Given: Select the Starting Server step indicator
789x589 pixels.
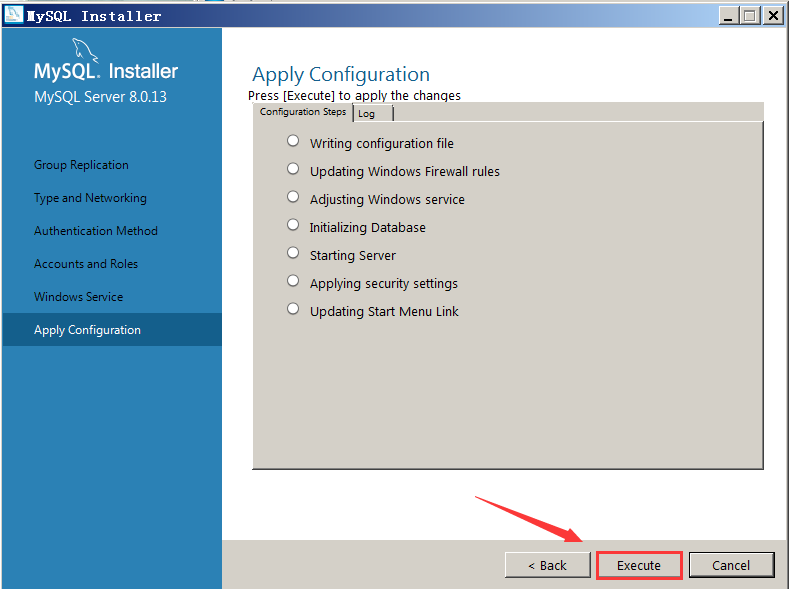Looking at the screenshot, I should 293,253.
